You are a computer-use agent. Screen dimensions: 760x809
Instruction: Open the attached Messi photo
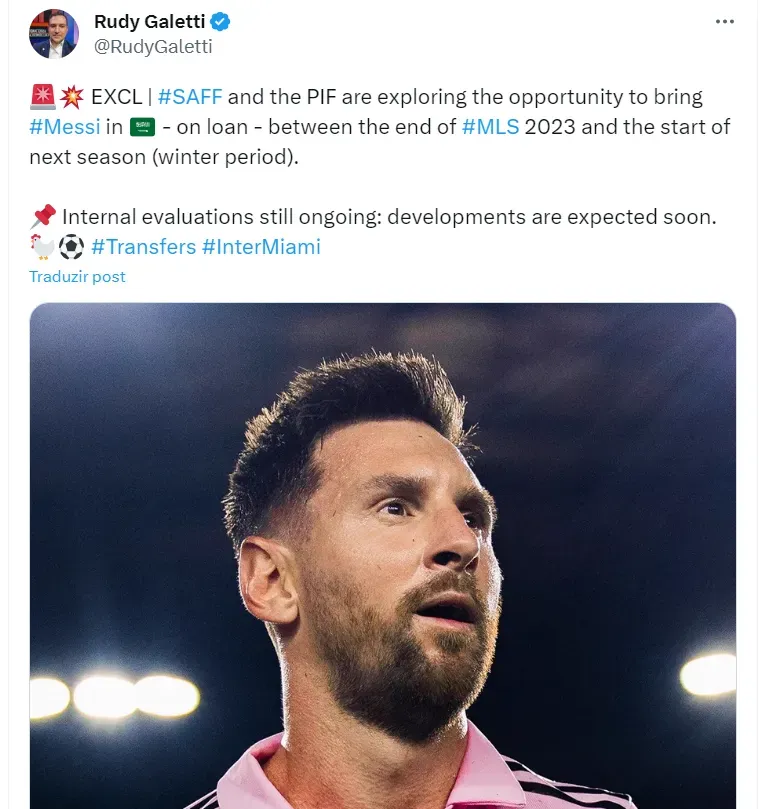coord(382,555)
